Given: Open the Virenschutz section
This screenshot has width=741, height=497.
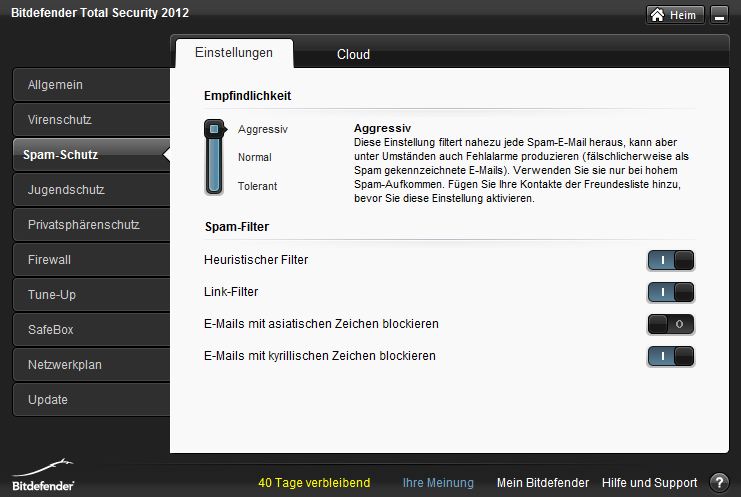Looking at the screenshot, I should point(91,120).
